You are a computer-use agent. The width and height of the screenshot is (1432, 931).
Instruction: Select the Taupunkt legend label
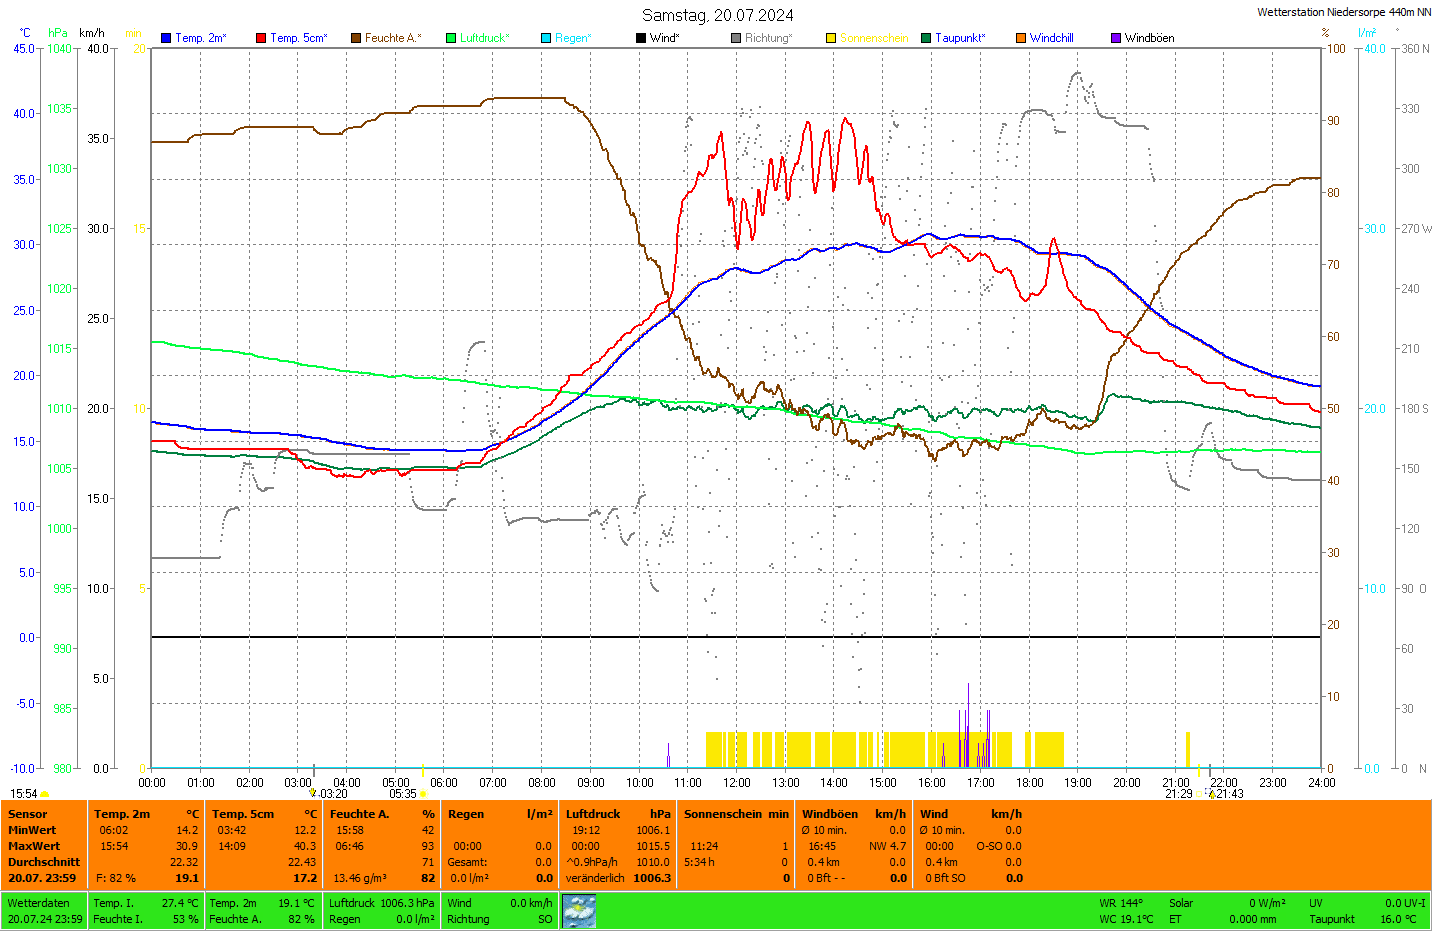coord(959,38)
